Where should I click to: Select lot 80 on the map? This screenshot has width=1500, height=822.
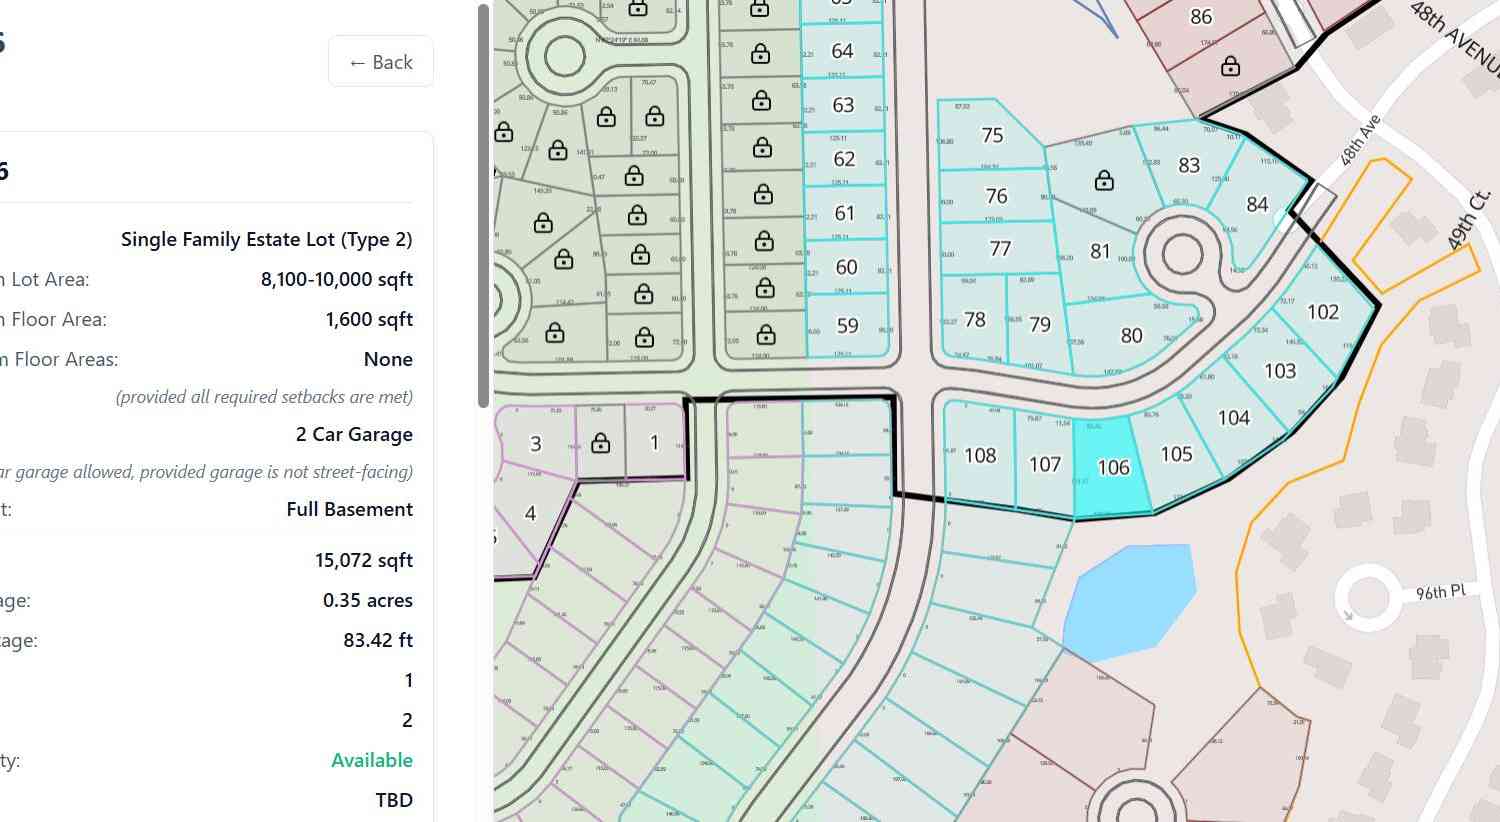(1131, 335)
